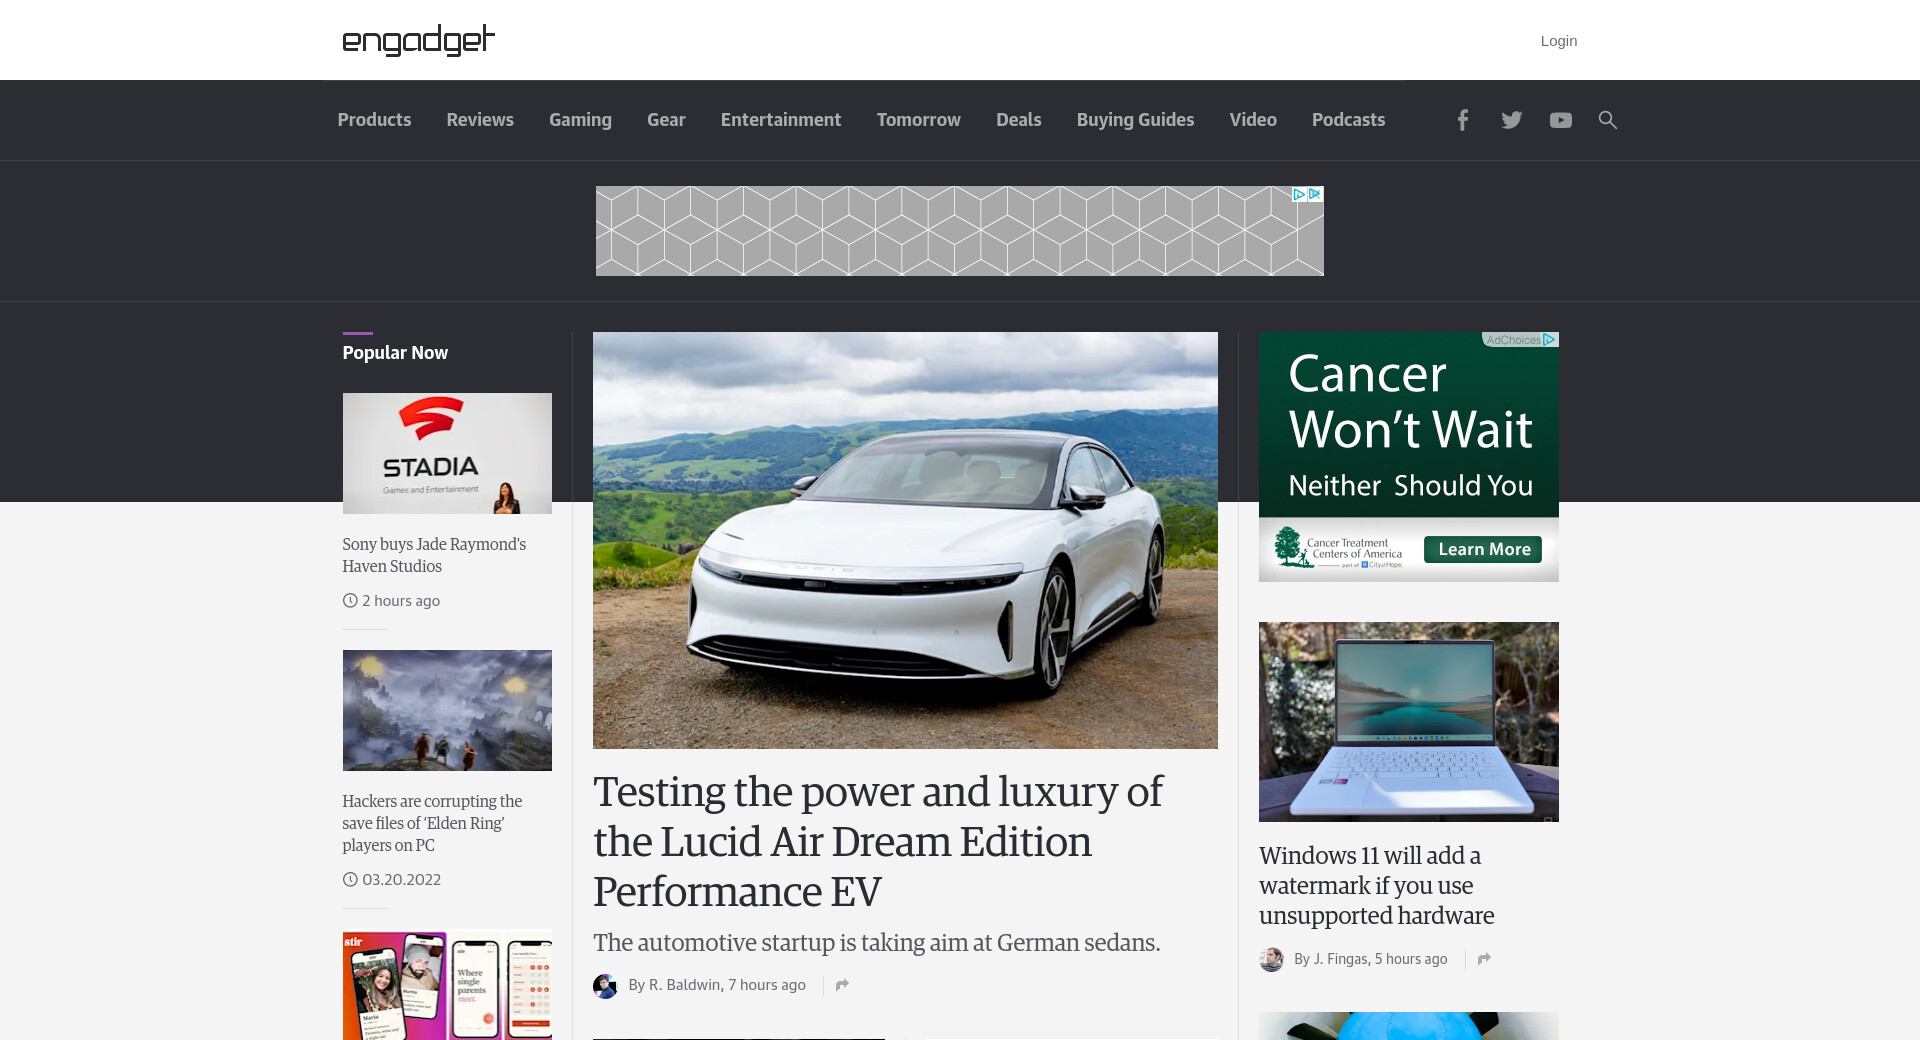Click the Engadget logo
Image resolution: width=1920 pixels, height=1040 pixels.
click(x=418, y=40)
